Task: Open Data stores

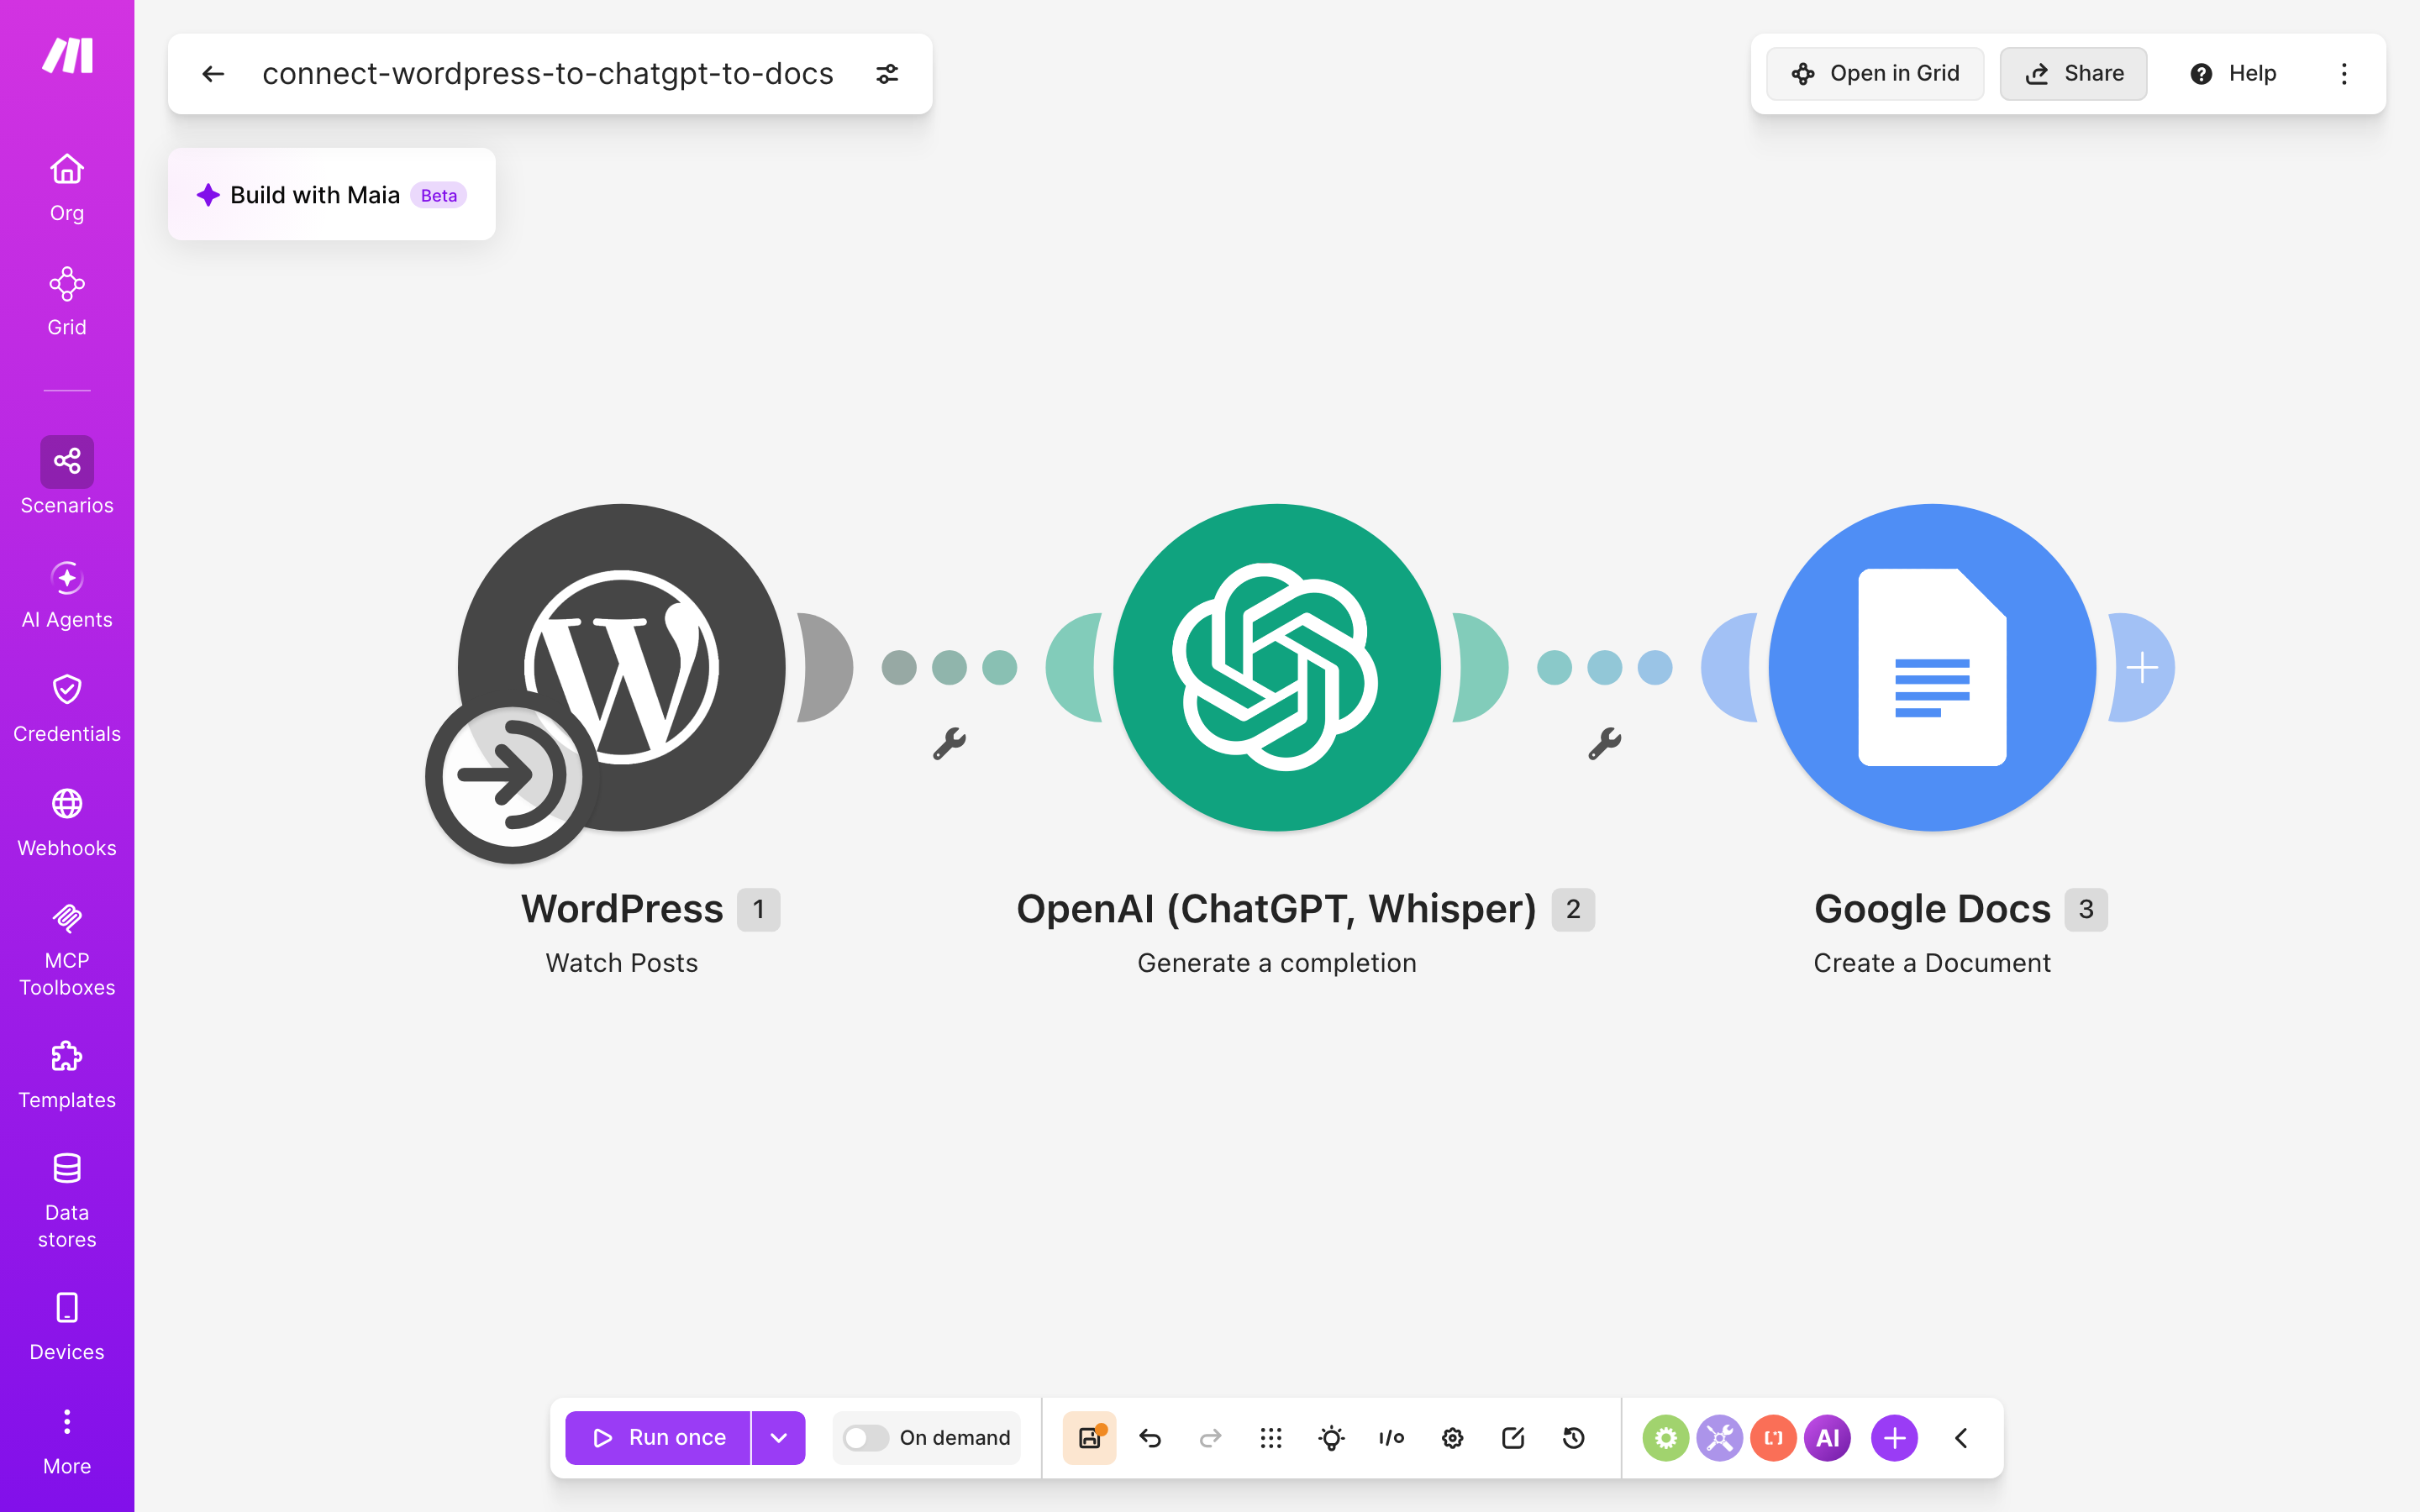Action: pos(67,1201)
